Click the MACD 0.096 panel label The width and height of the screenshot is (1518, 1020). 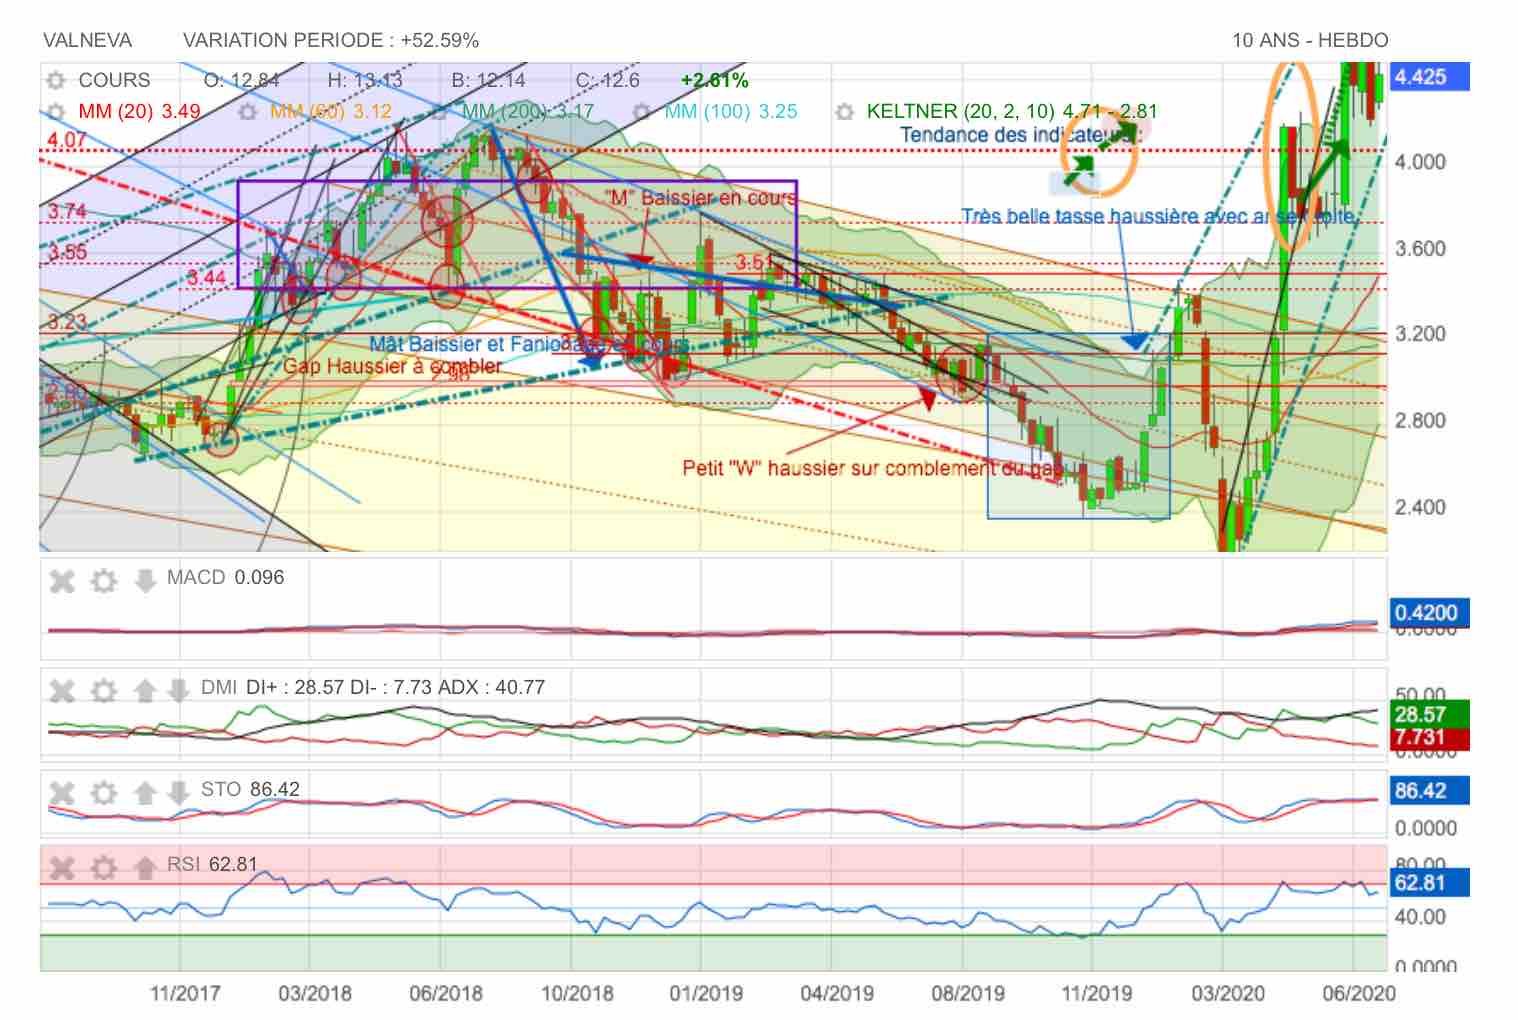[x=225, y=577]
